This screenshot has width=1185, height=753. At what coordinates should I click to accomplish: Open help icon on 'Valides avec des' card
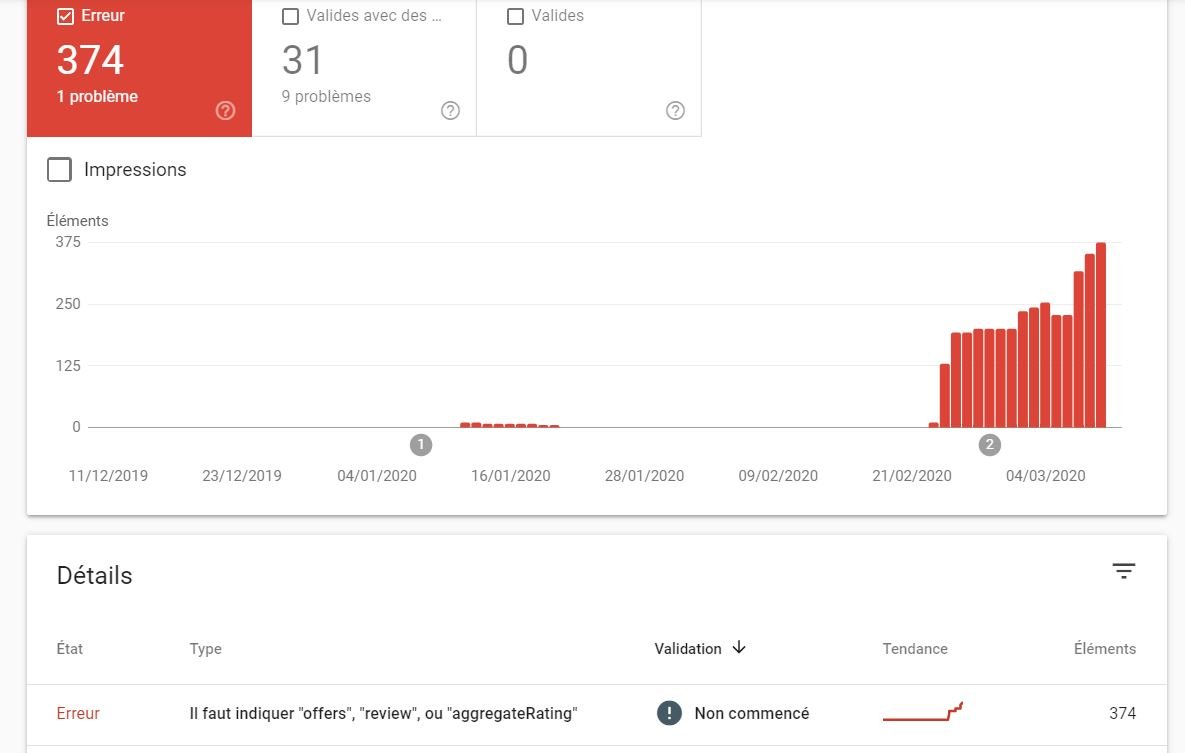[x=450, y=110]
